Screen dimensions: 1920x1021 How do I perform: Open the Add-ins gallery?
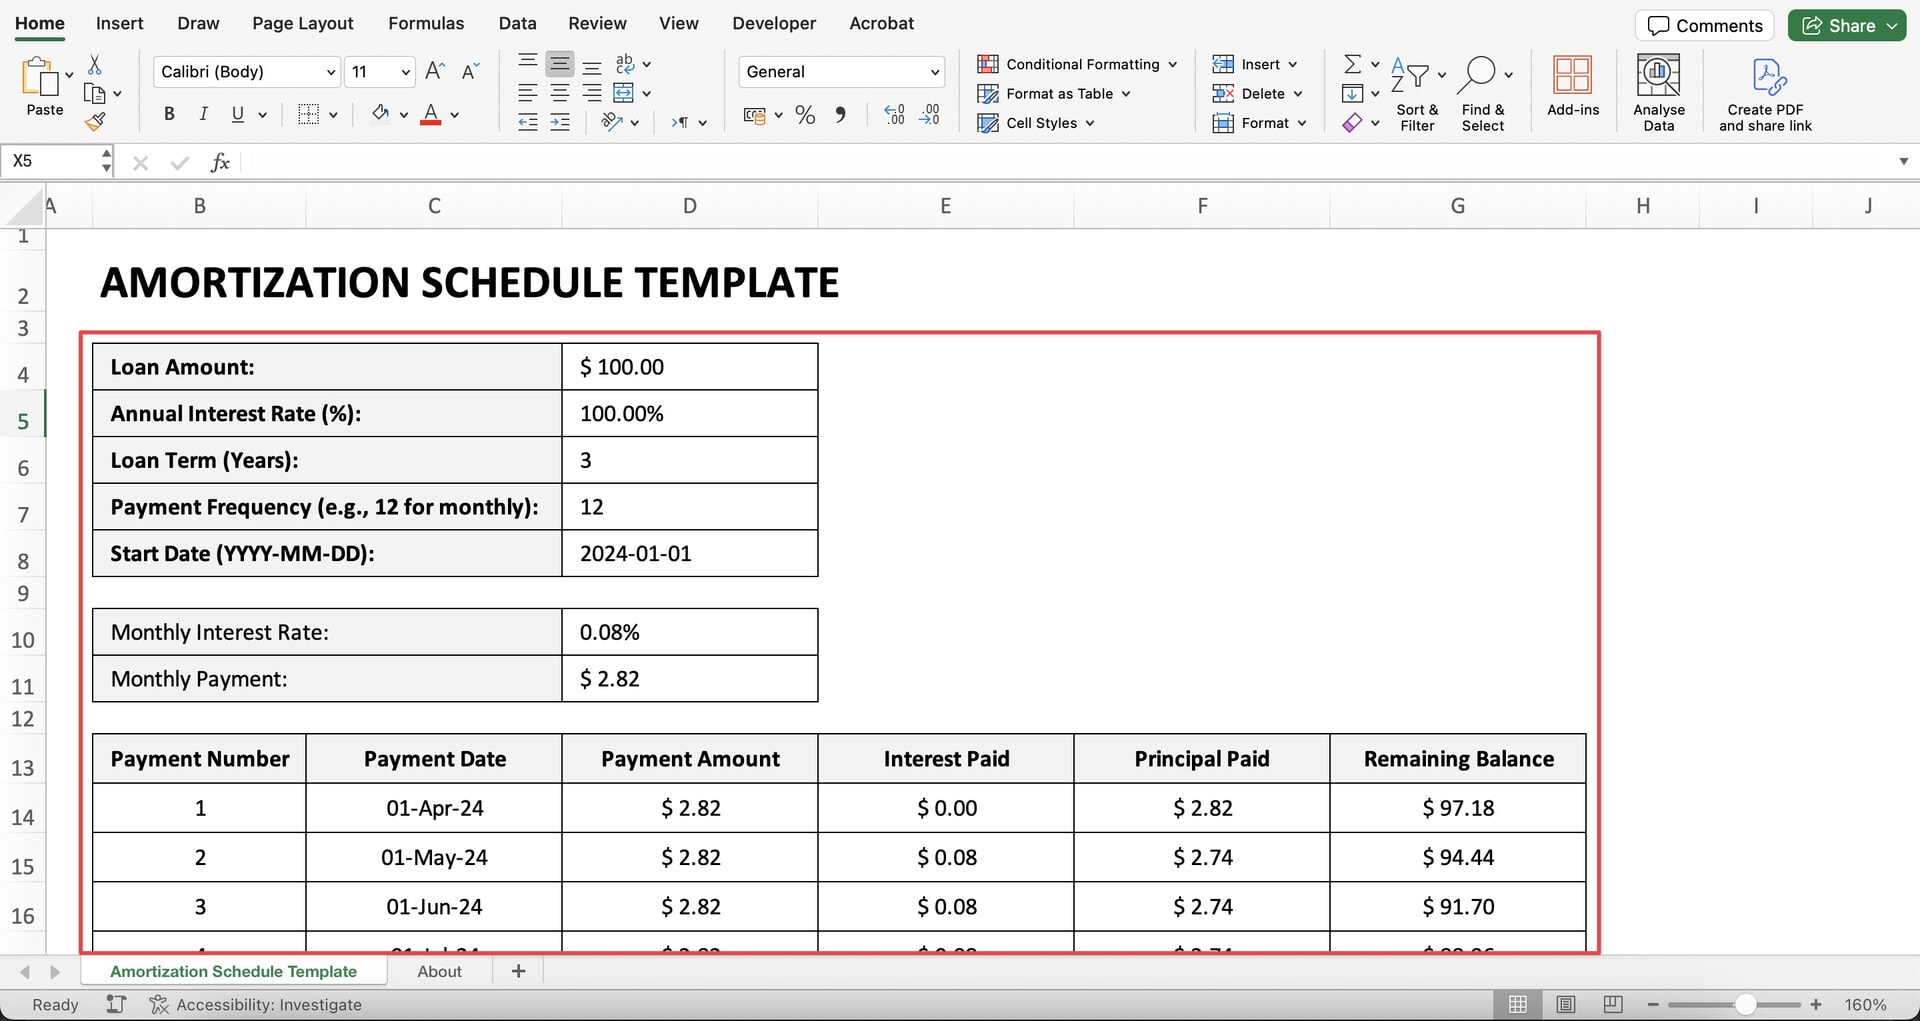[x=1572, y=87]
